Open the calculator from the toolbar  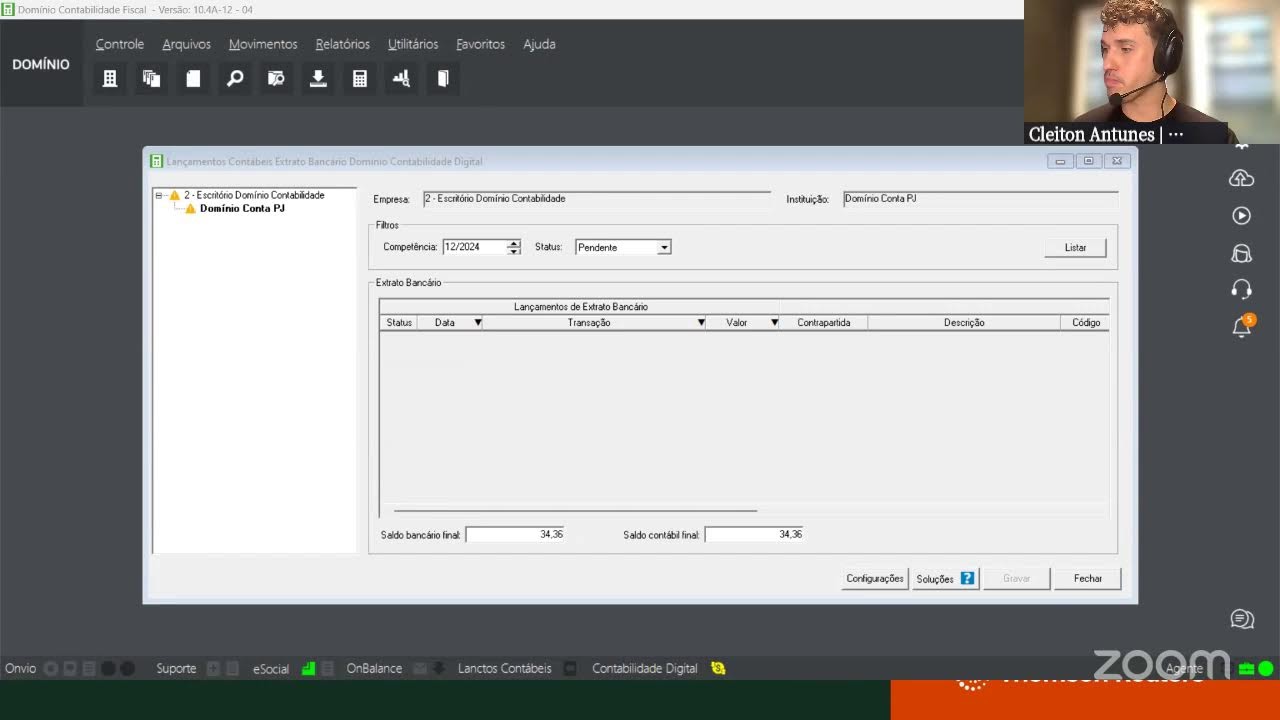click(x=360, y=78)
